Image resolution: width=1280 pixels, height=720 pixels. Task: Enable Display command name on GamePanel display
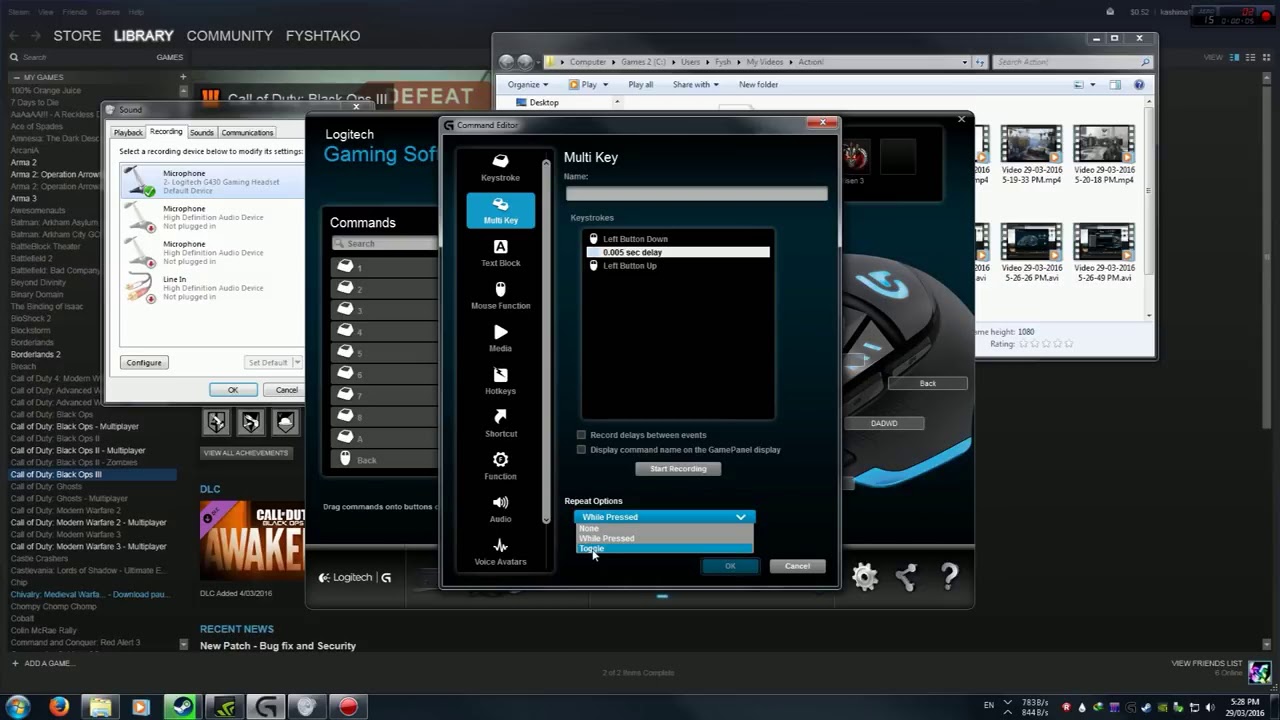point(581,450)
